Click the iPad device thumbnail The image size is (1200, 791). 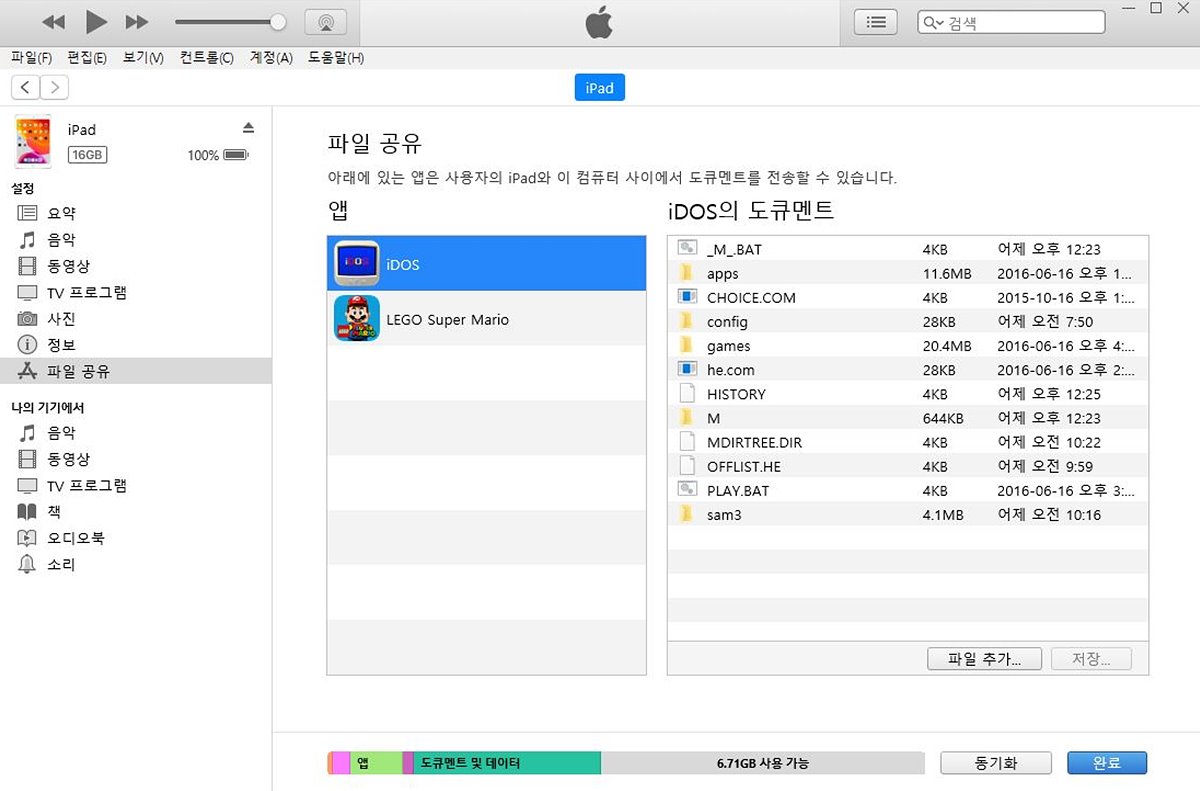(33, 141)
